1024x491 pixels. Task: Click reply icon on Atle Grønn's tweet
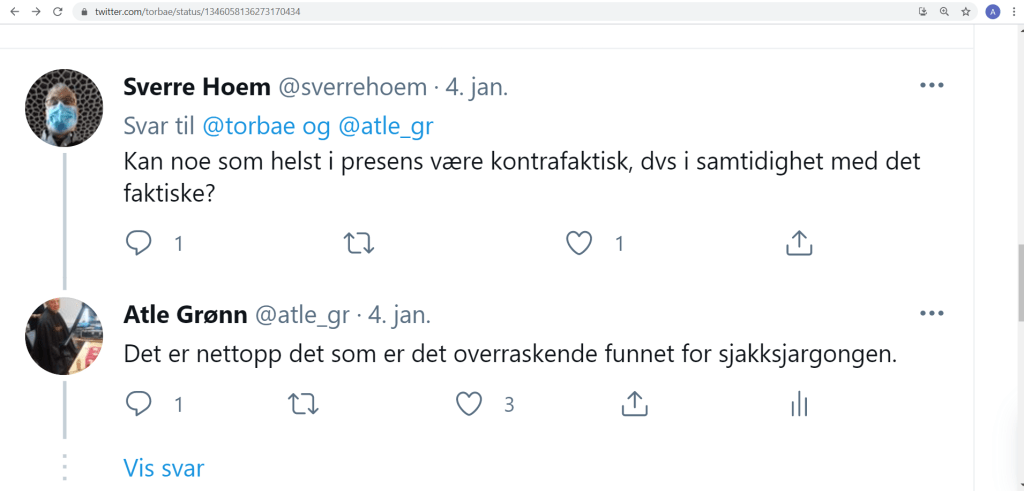coord(137,404)
